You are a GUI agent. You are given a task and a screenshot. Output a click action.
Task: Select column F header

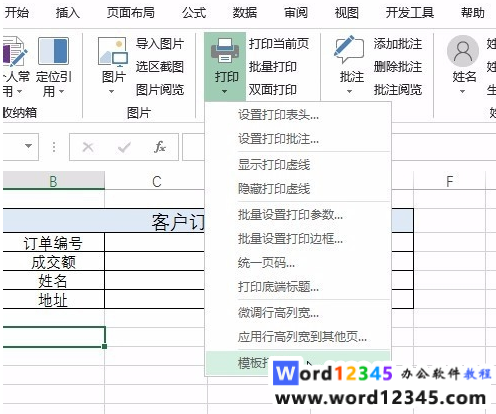(x=449, y=182)
